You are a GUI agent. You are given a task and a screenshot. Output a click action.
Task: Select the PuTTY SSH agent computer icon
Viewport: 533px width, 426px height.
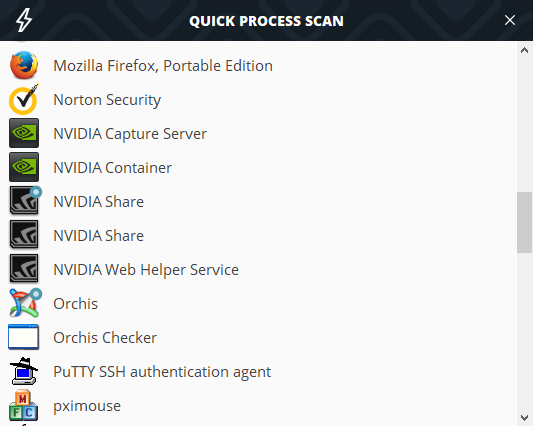click(24, 371)
